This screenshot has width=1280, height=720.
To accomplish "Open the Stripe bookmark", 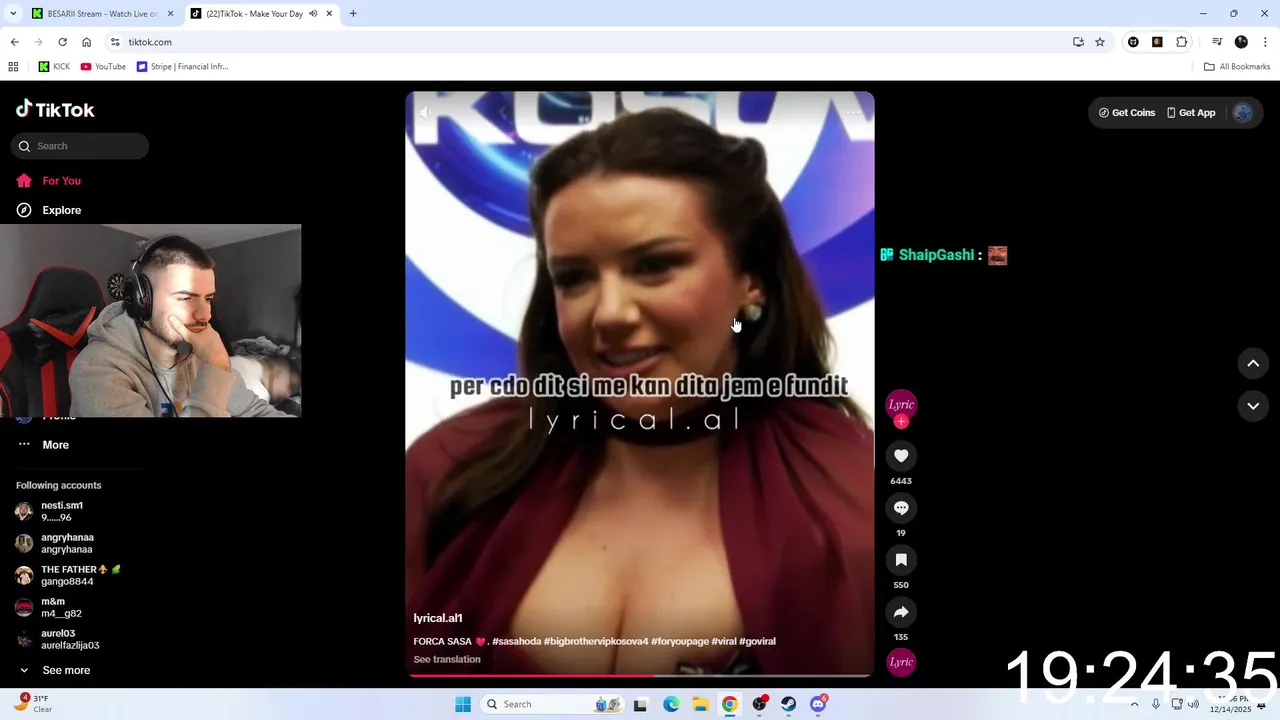I will click(x=183, y=67).
